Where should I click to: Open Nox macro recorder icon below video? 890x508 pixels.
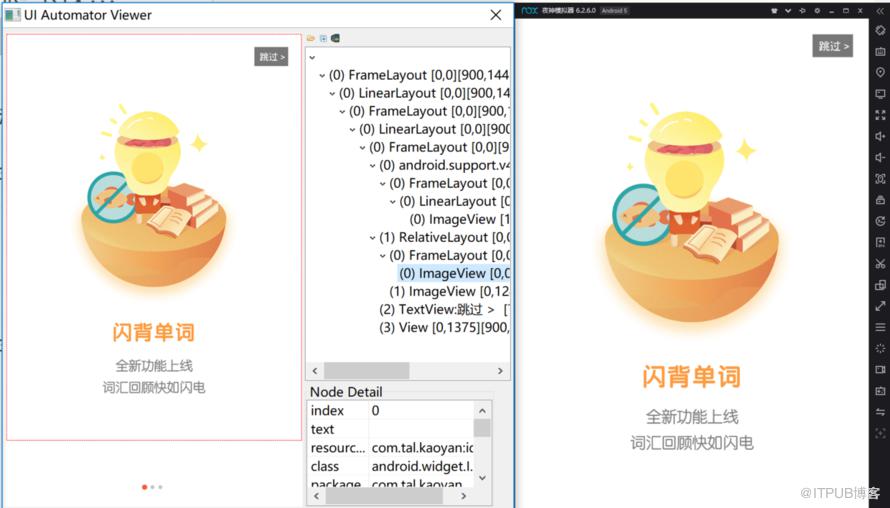coord(880,391)
